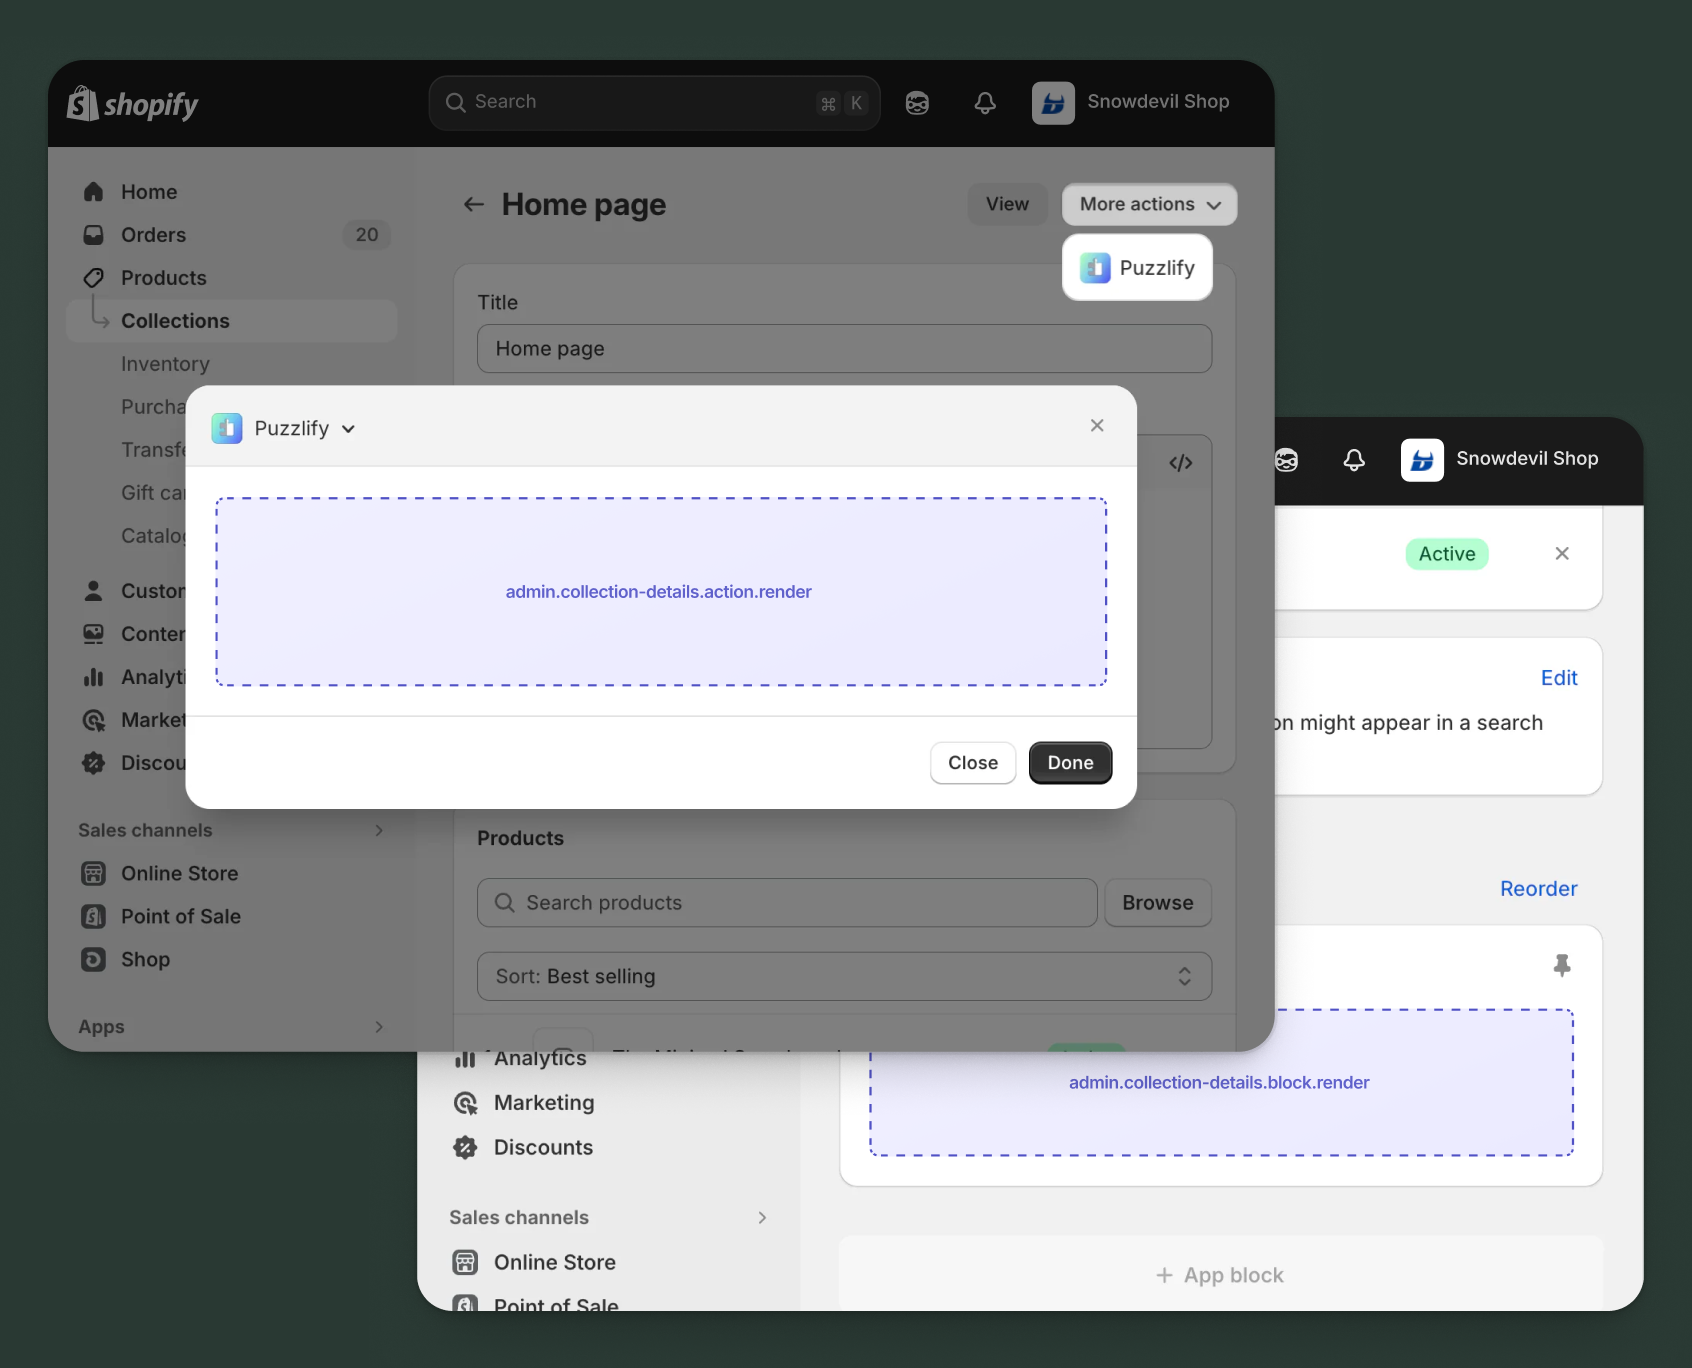
Task: Click the Title input field
Action: (844, 349)
